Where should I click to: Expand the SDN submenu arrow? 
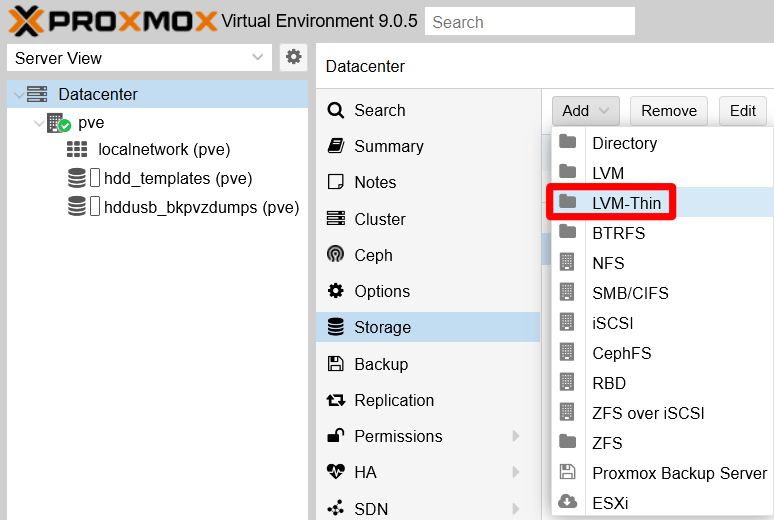click(x=516, y=508)
